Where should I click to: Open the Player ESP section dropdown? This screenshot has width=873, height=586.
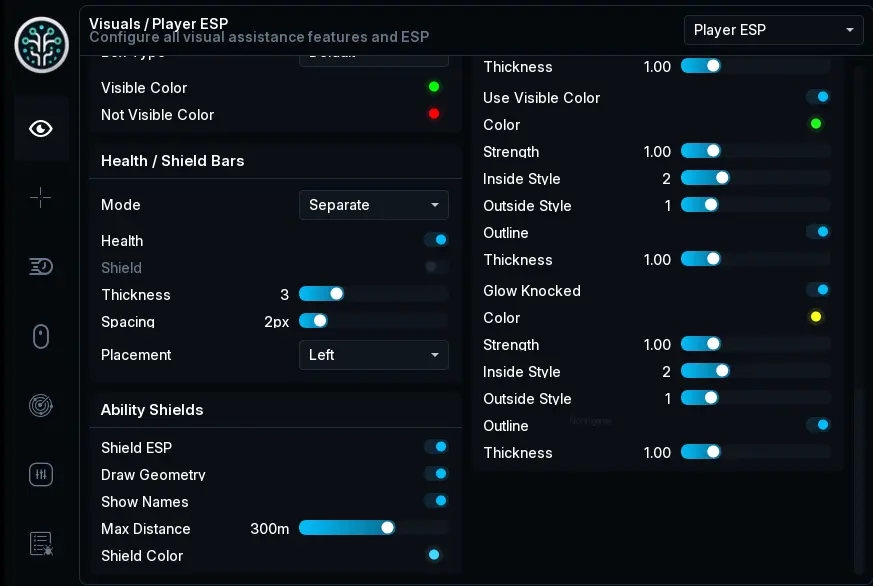[x=773, y=30]
